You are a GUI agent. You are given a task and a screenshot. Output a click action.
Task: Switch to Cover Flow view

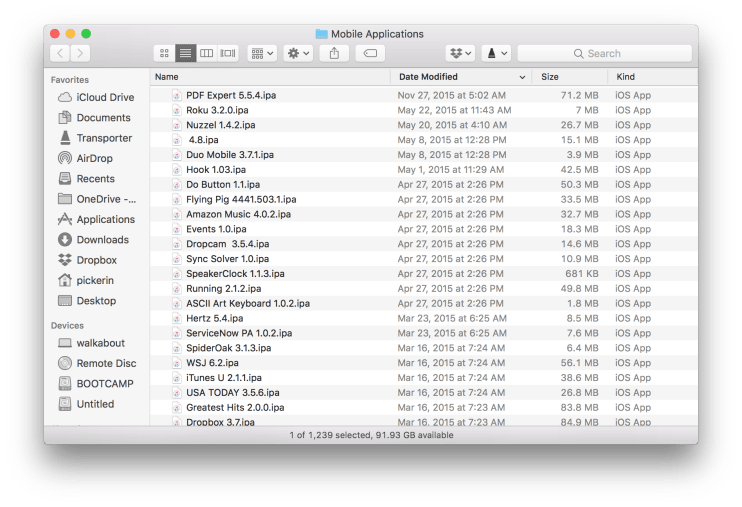(x=228, y=53)
